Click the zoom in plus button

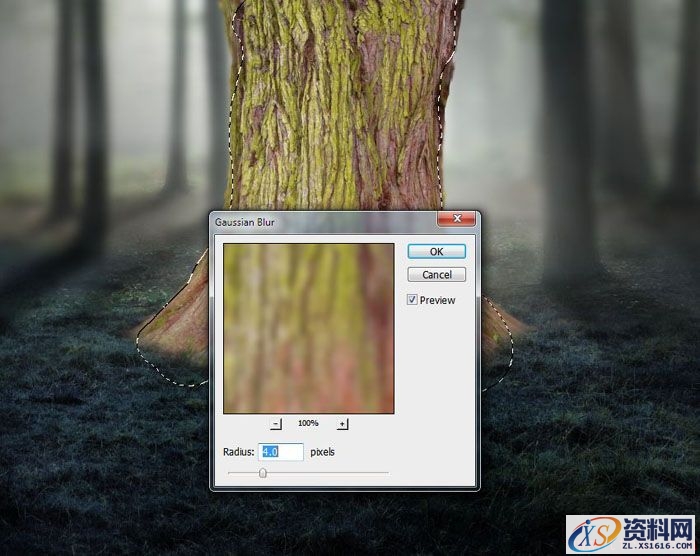(342, 424)
